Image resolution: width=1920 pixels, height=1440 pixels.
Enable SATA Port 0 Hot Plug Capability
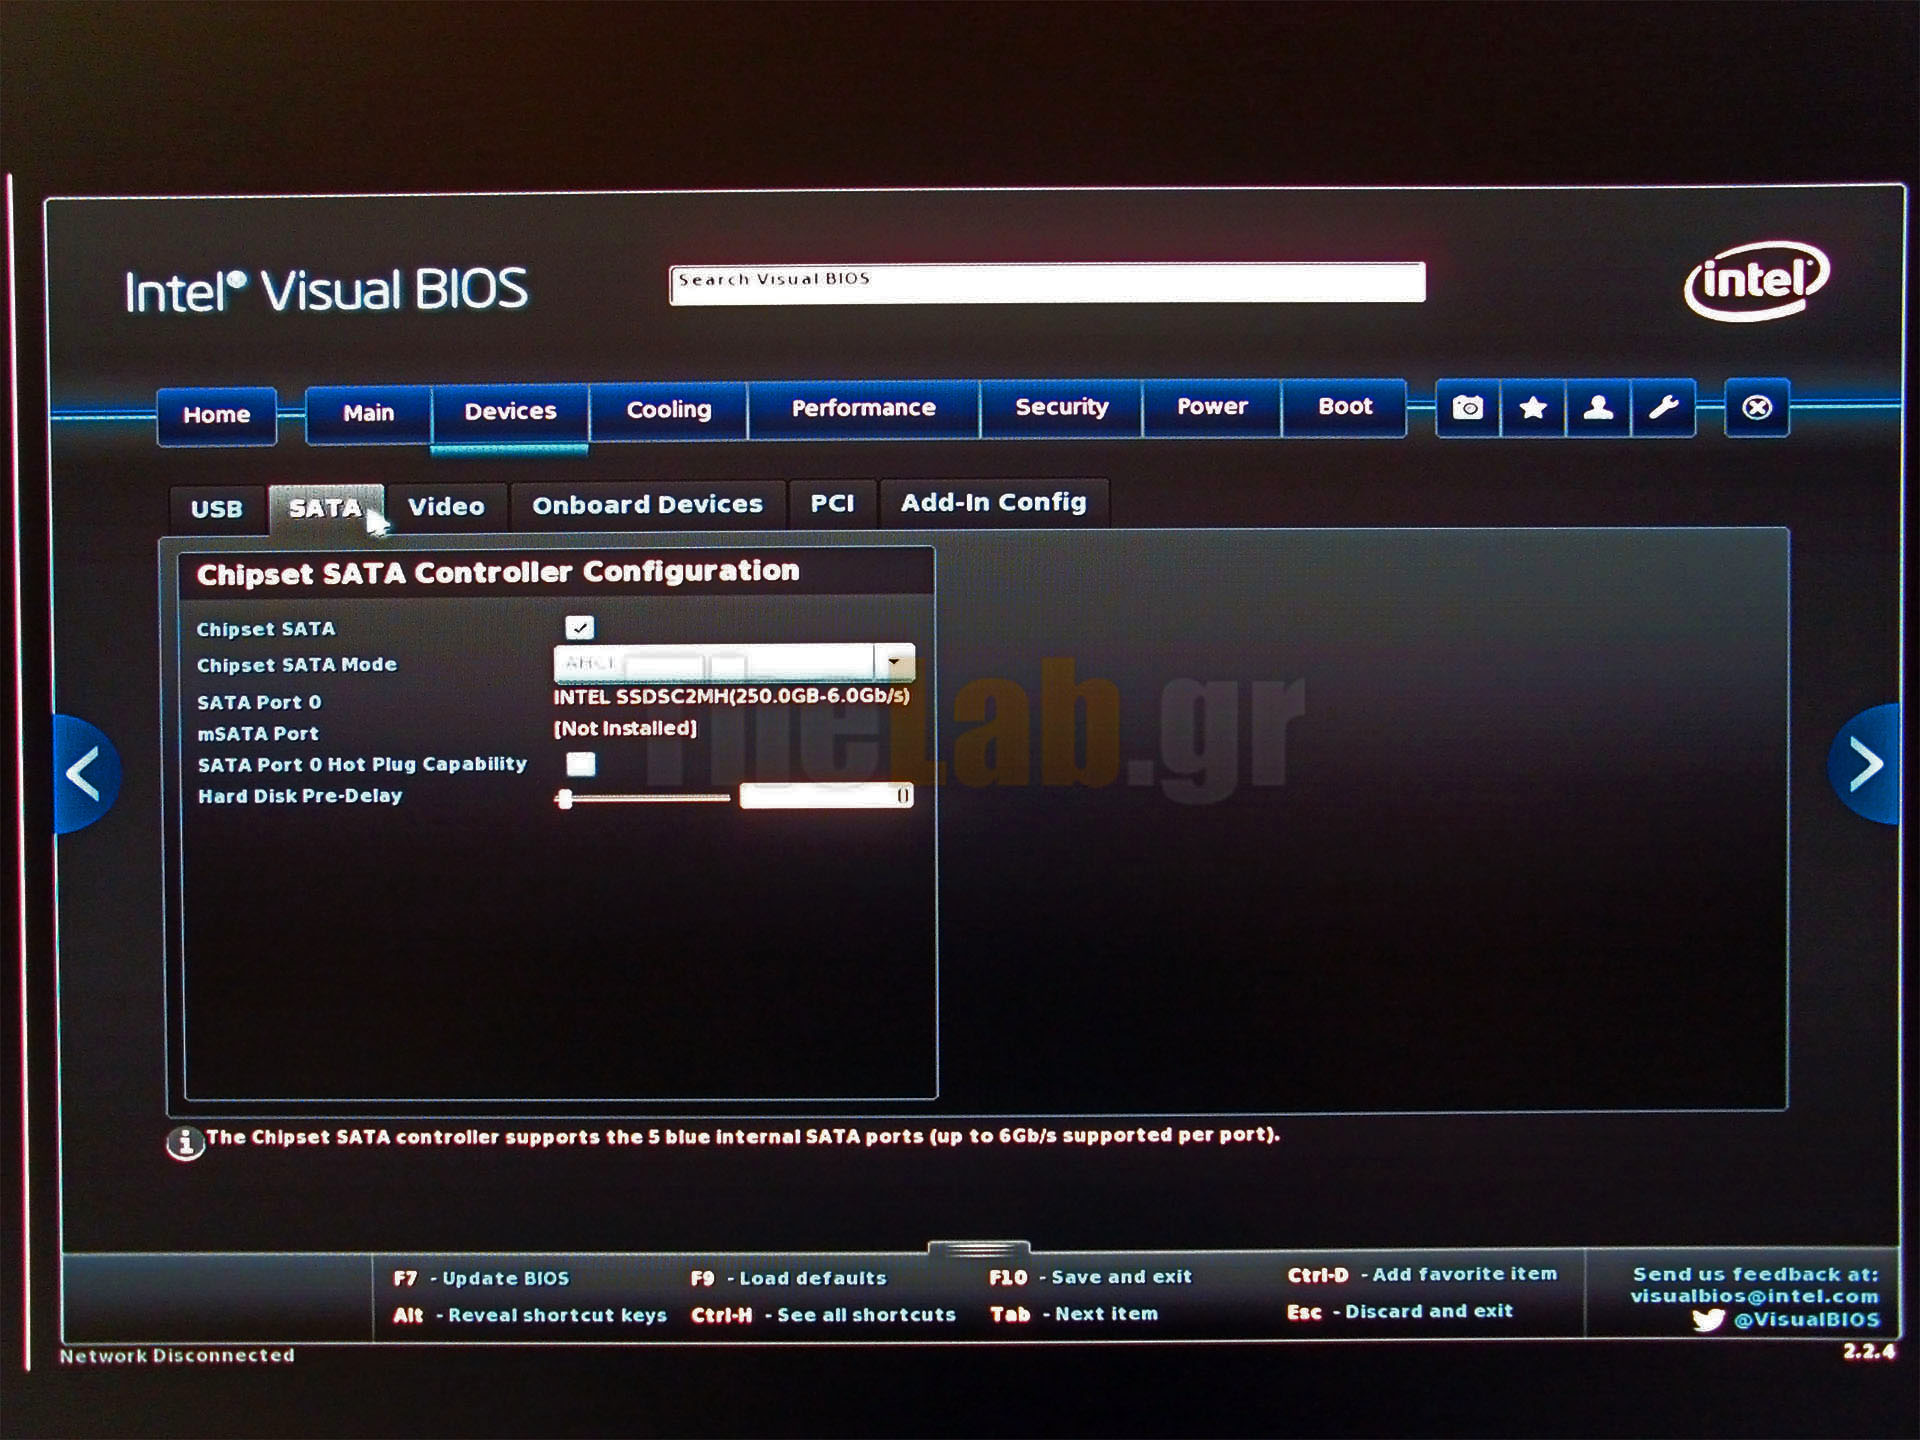click(580, 764)
